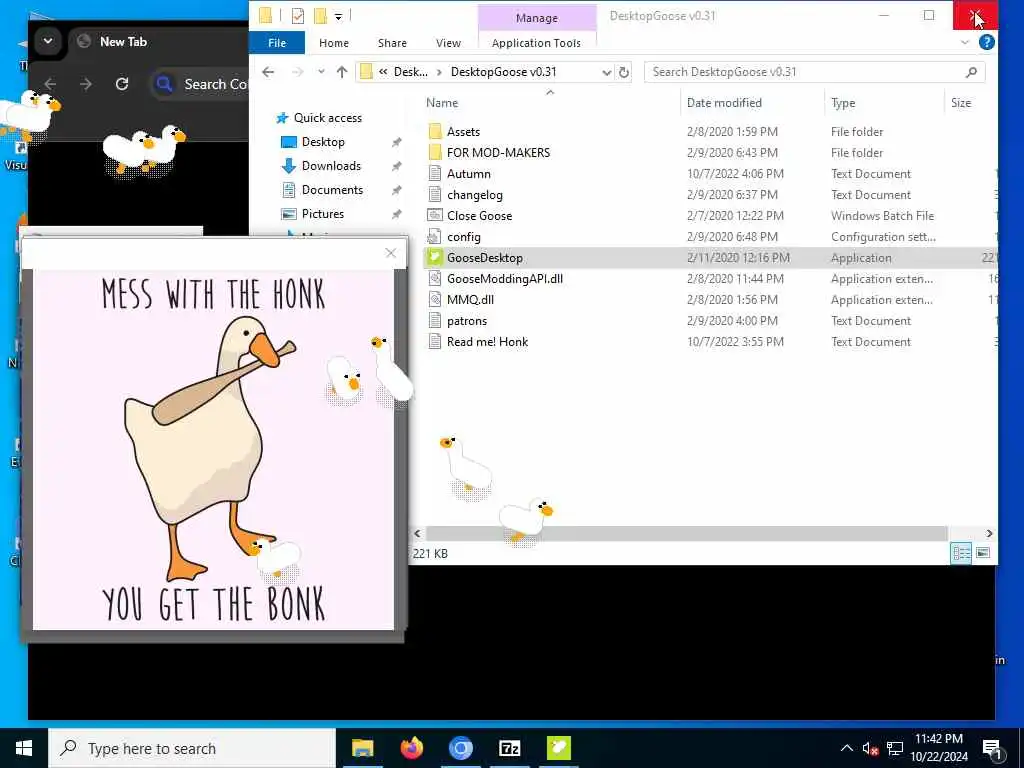Close the goose meme popup window

pos(391,253)
